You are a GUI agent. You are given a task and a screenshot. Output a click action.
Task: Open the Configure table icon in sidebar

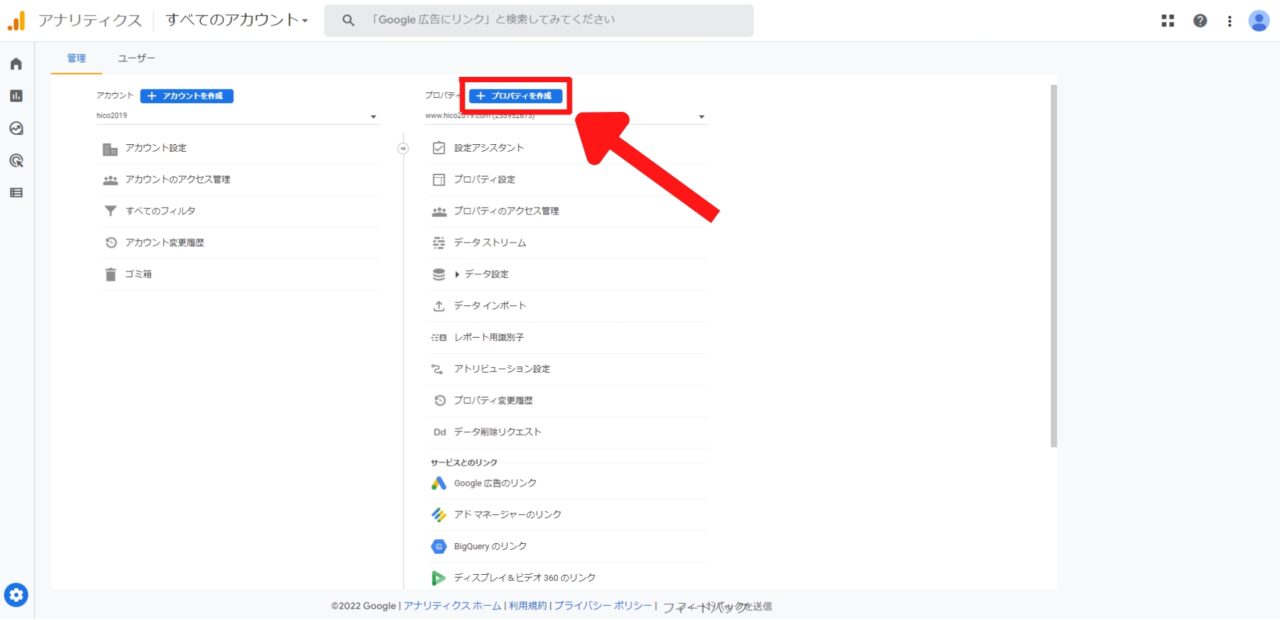[16, 192]
